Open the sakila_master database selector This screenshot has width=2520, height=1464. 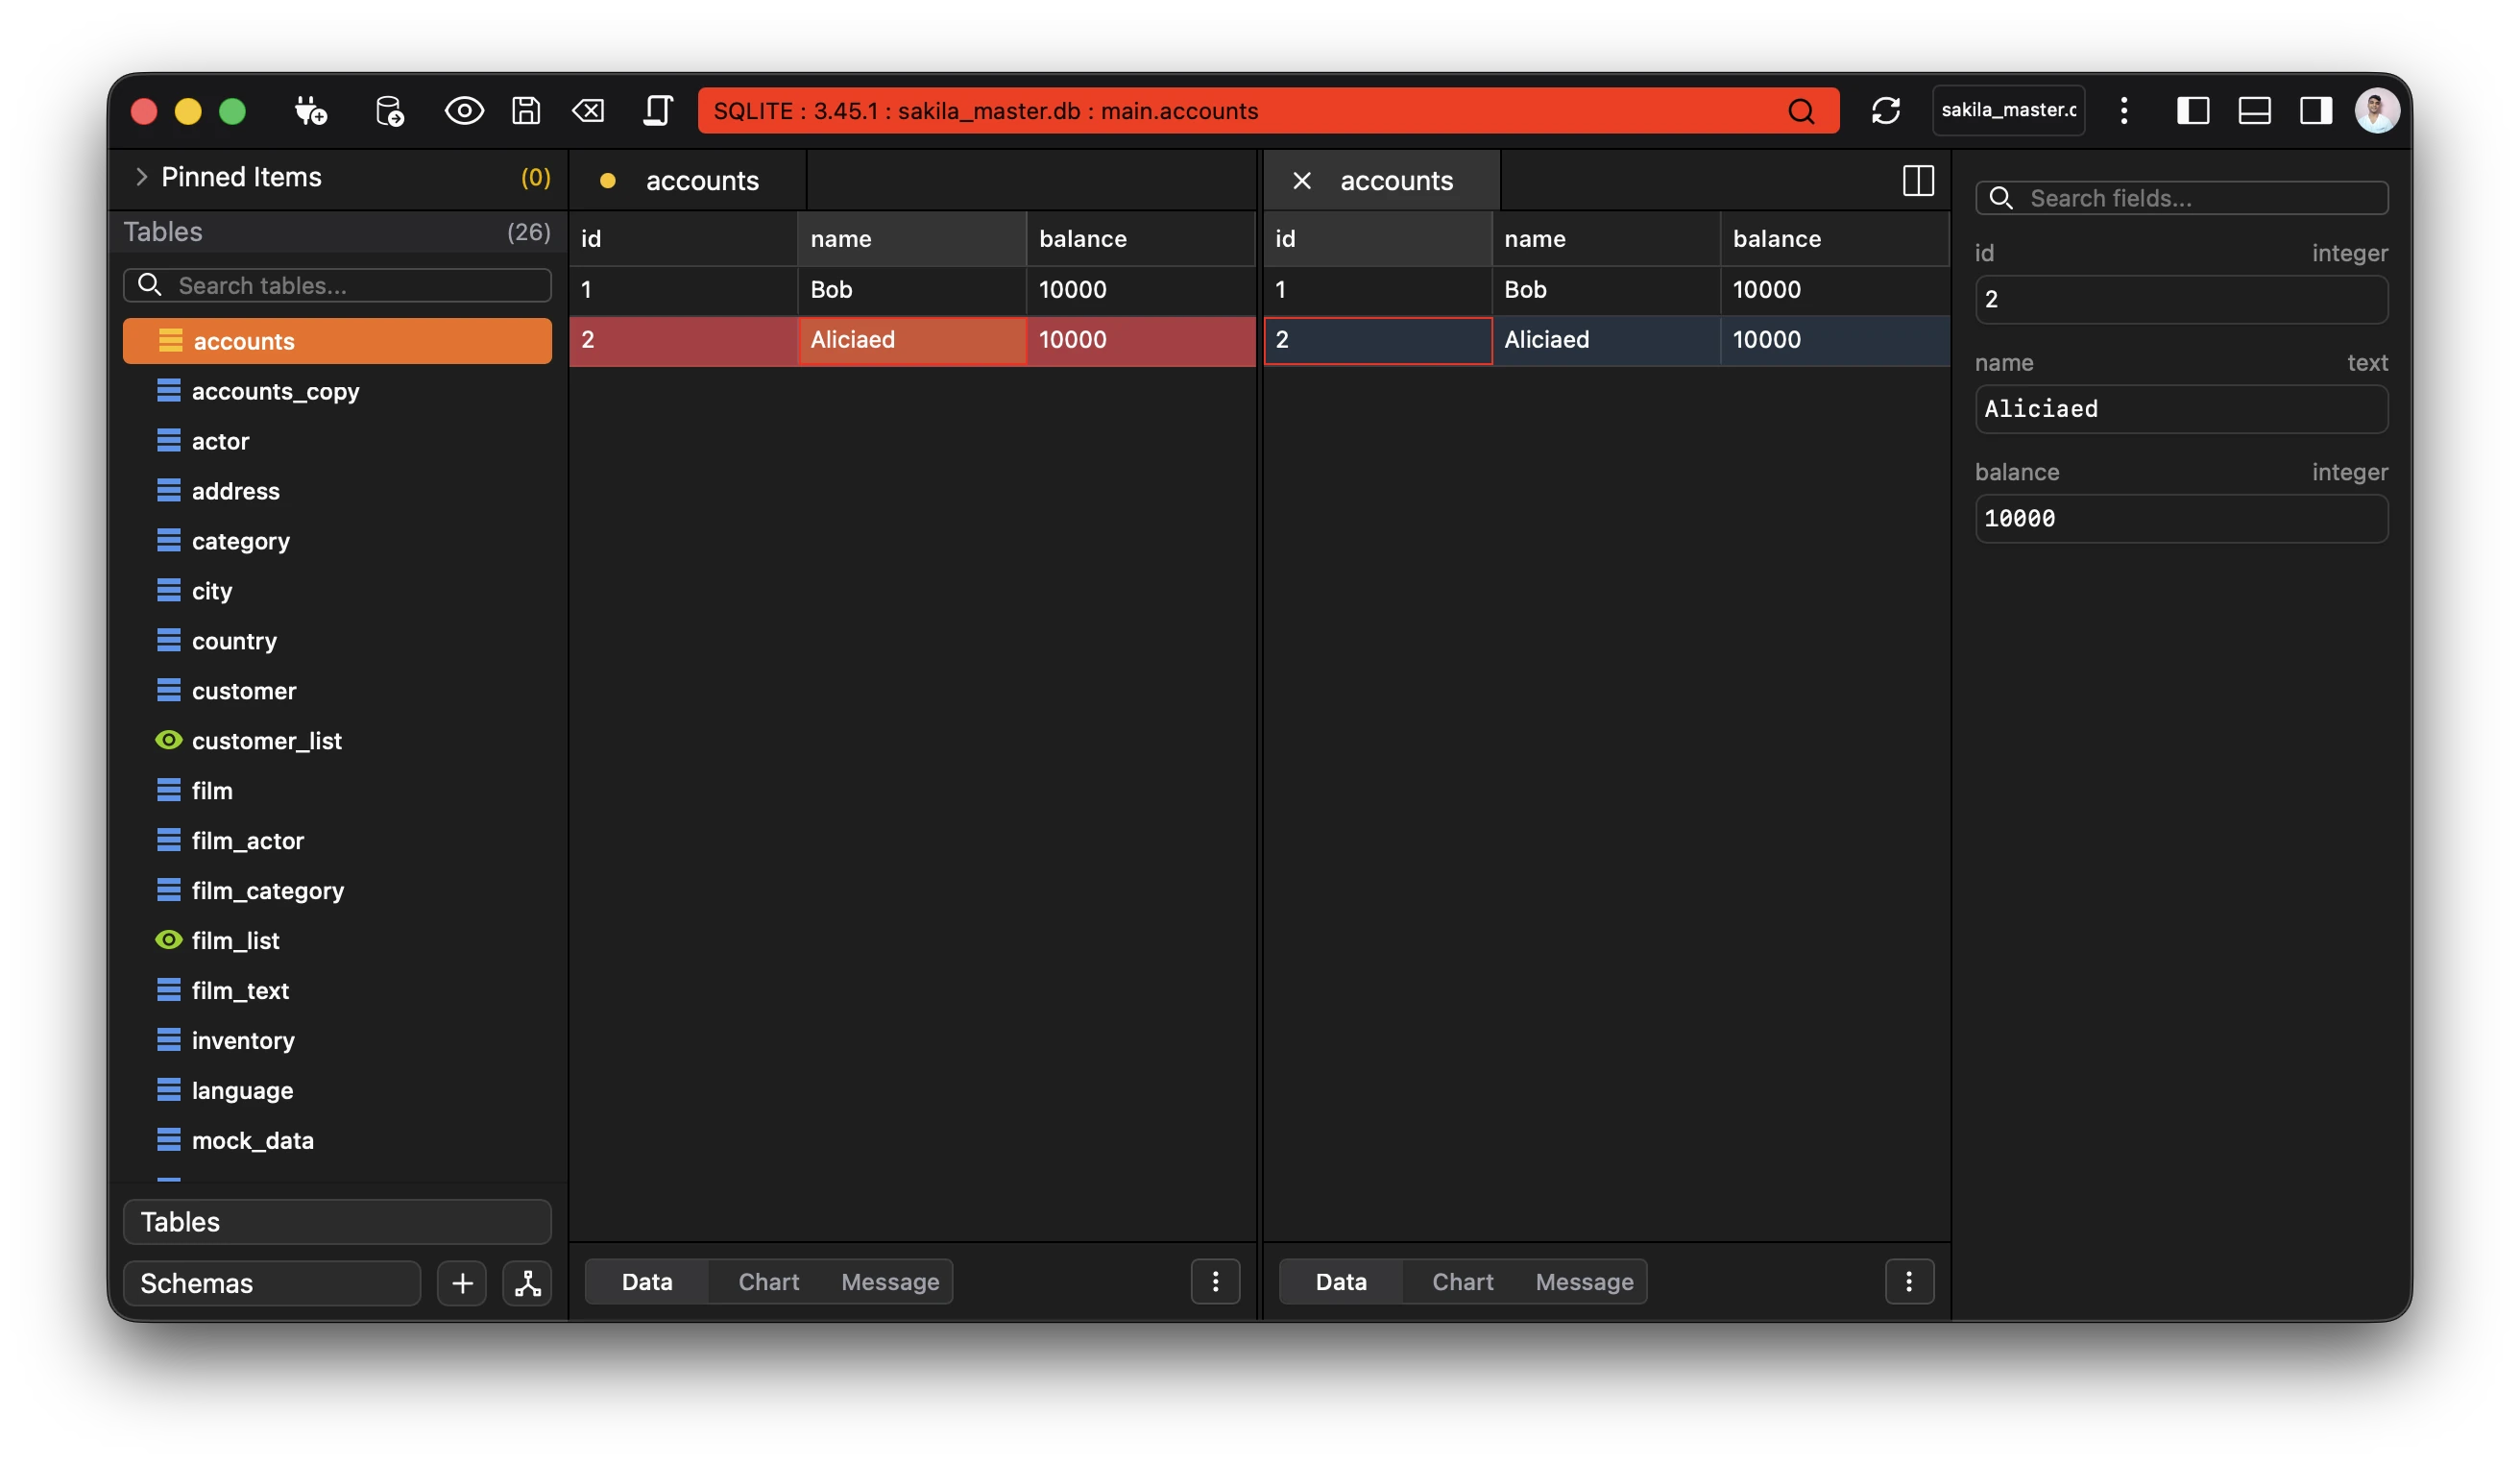pos(2008,111)
